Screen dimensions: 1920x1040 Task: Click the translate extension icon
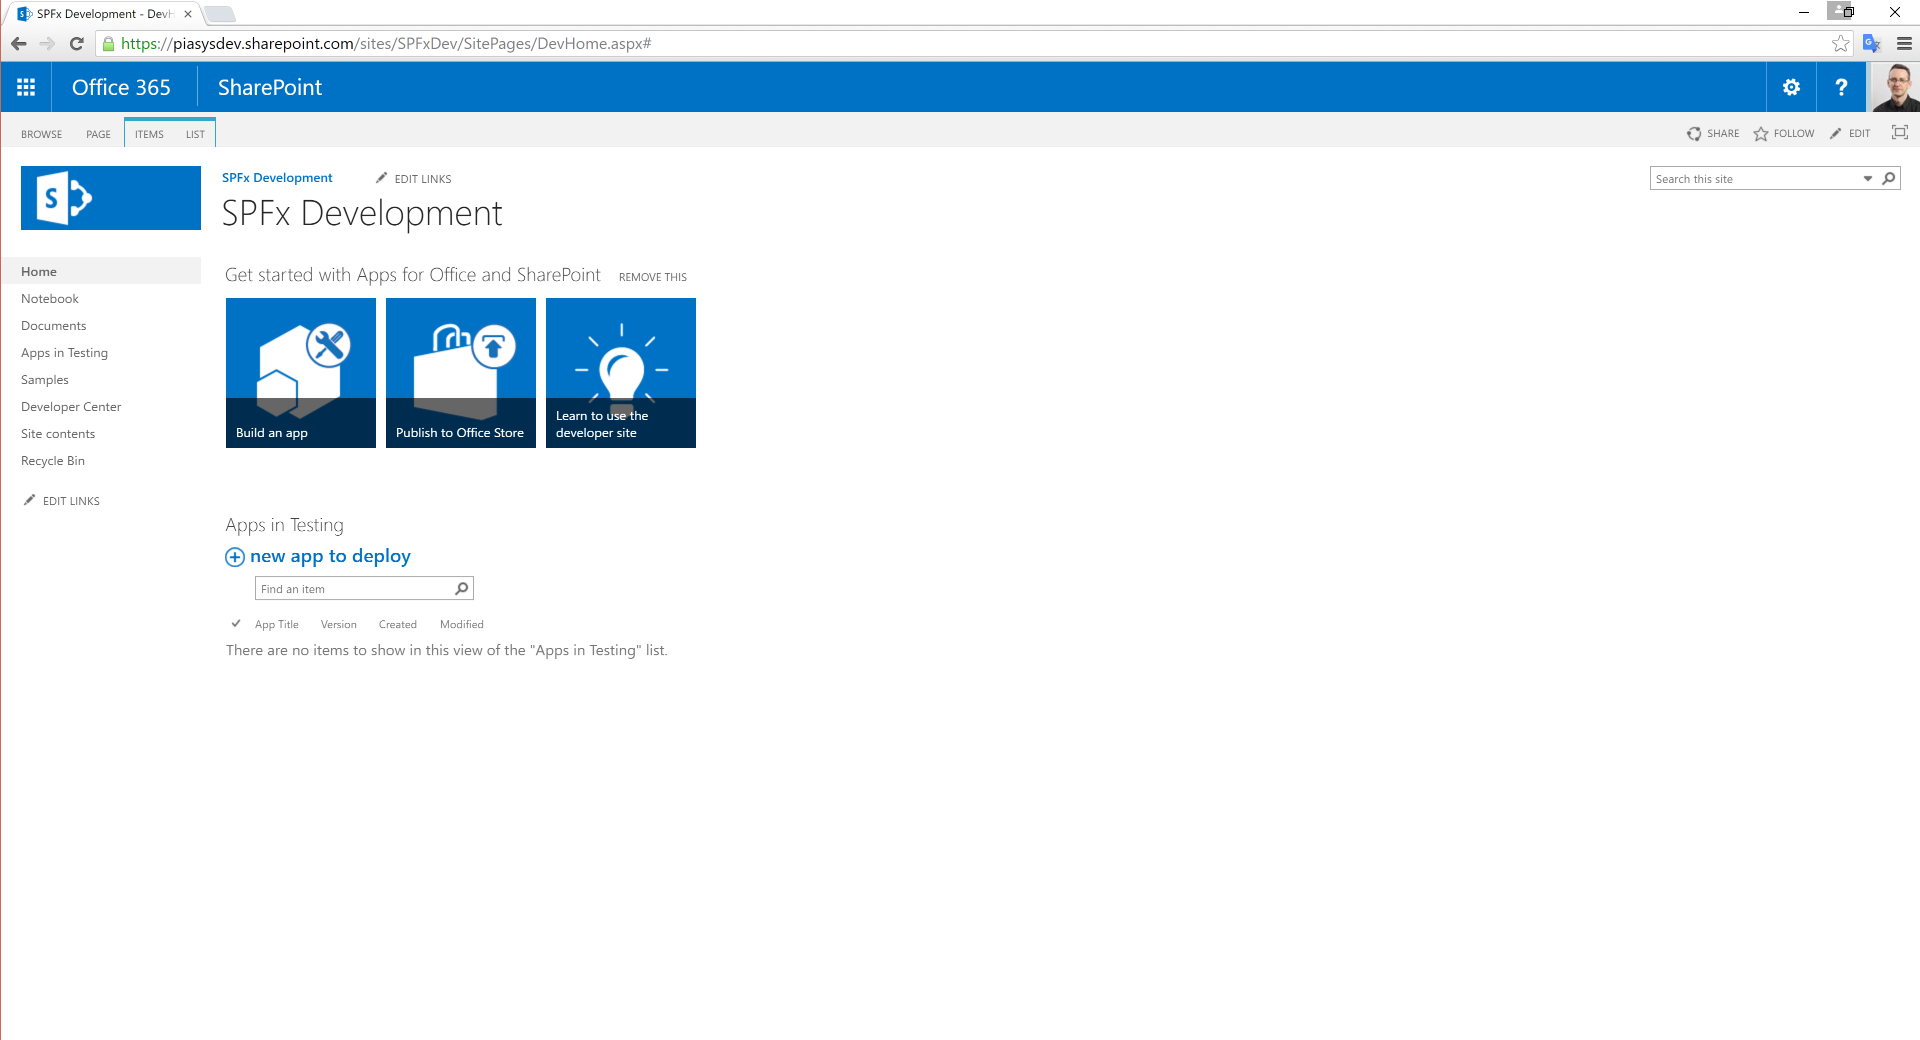point(1872,43)
